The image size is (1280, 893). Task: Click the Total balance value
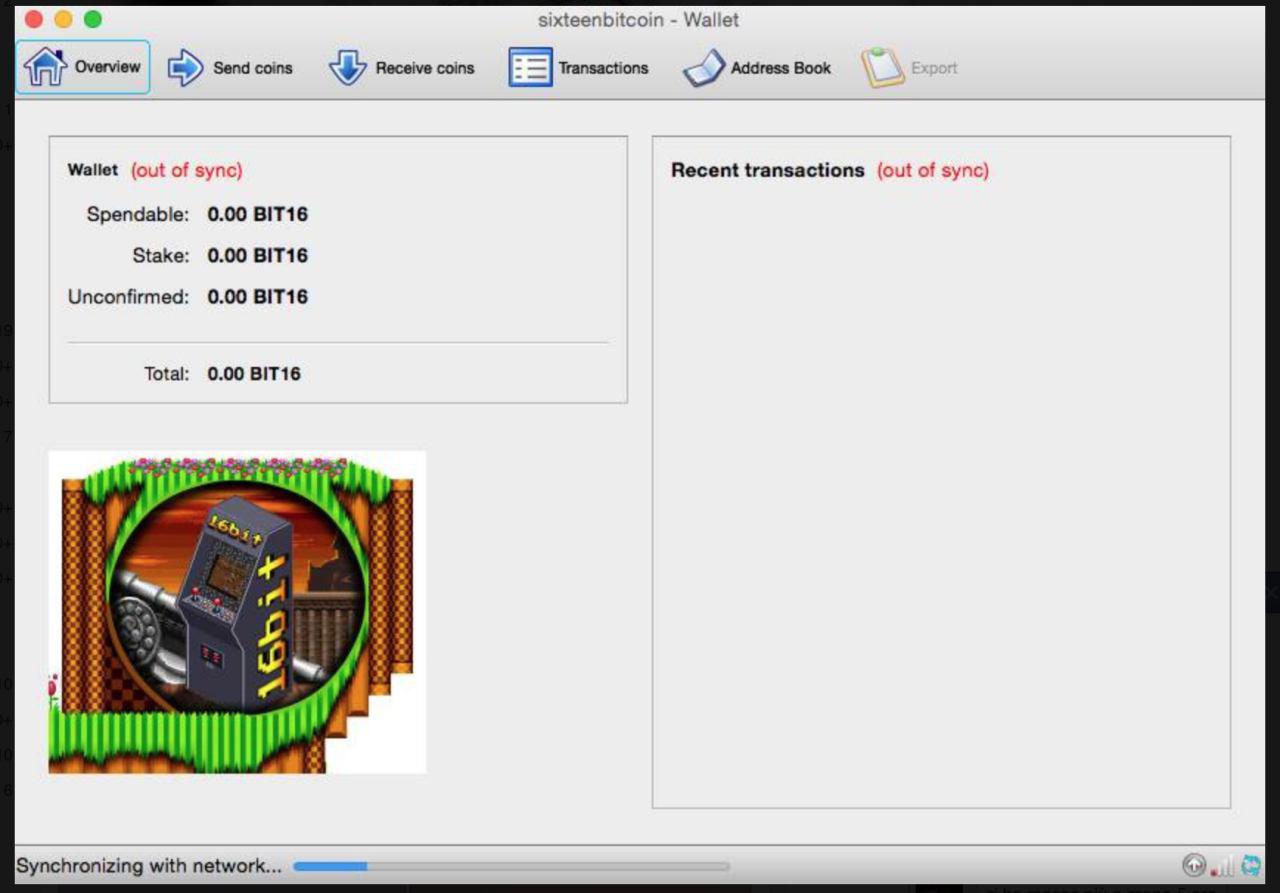pyautogui.click(x=254, y=374)
